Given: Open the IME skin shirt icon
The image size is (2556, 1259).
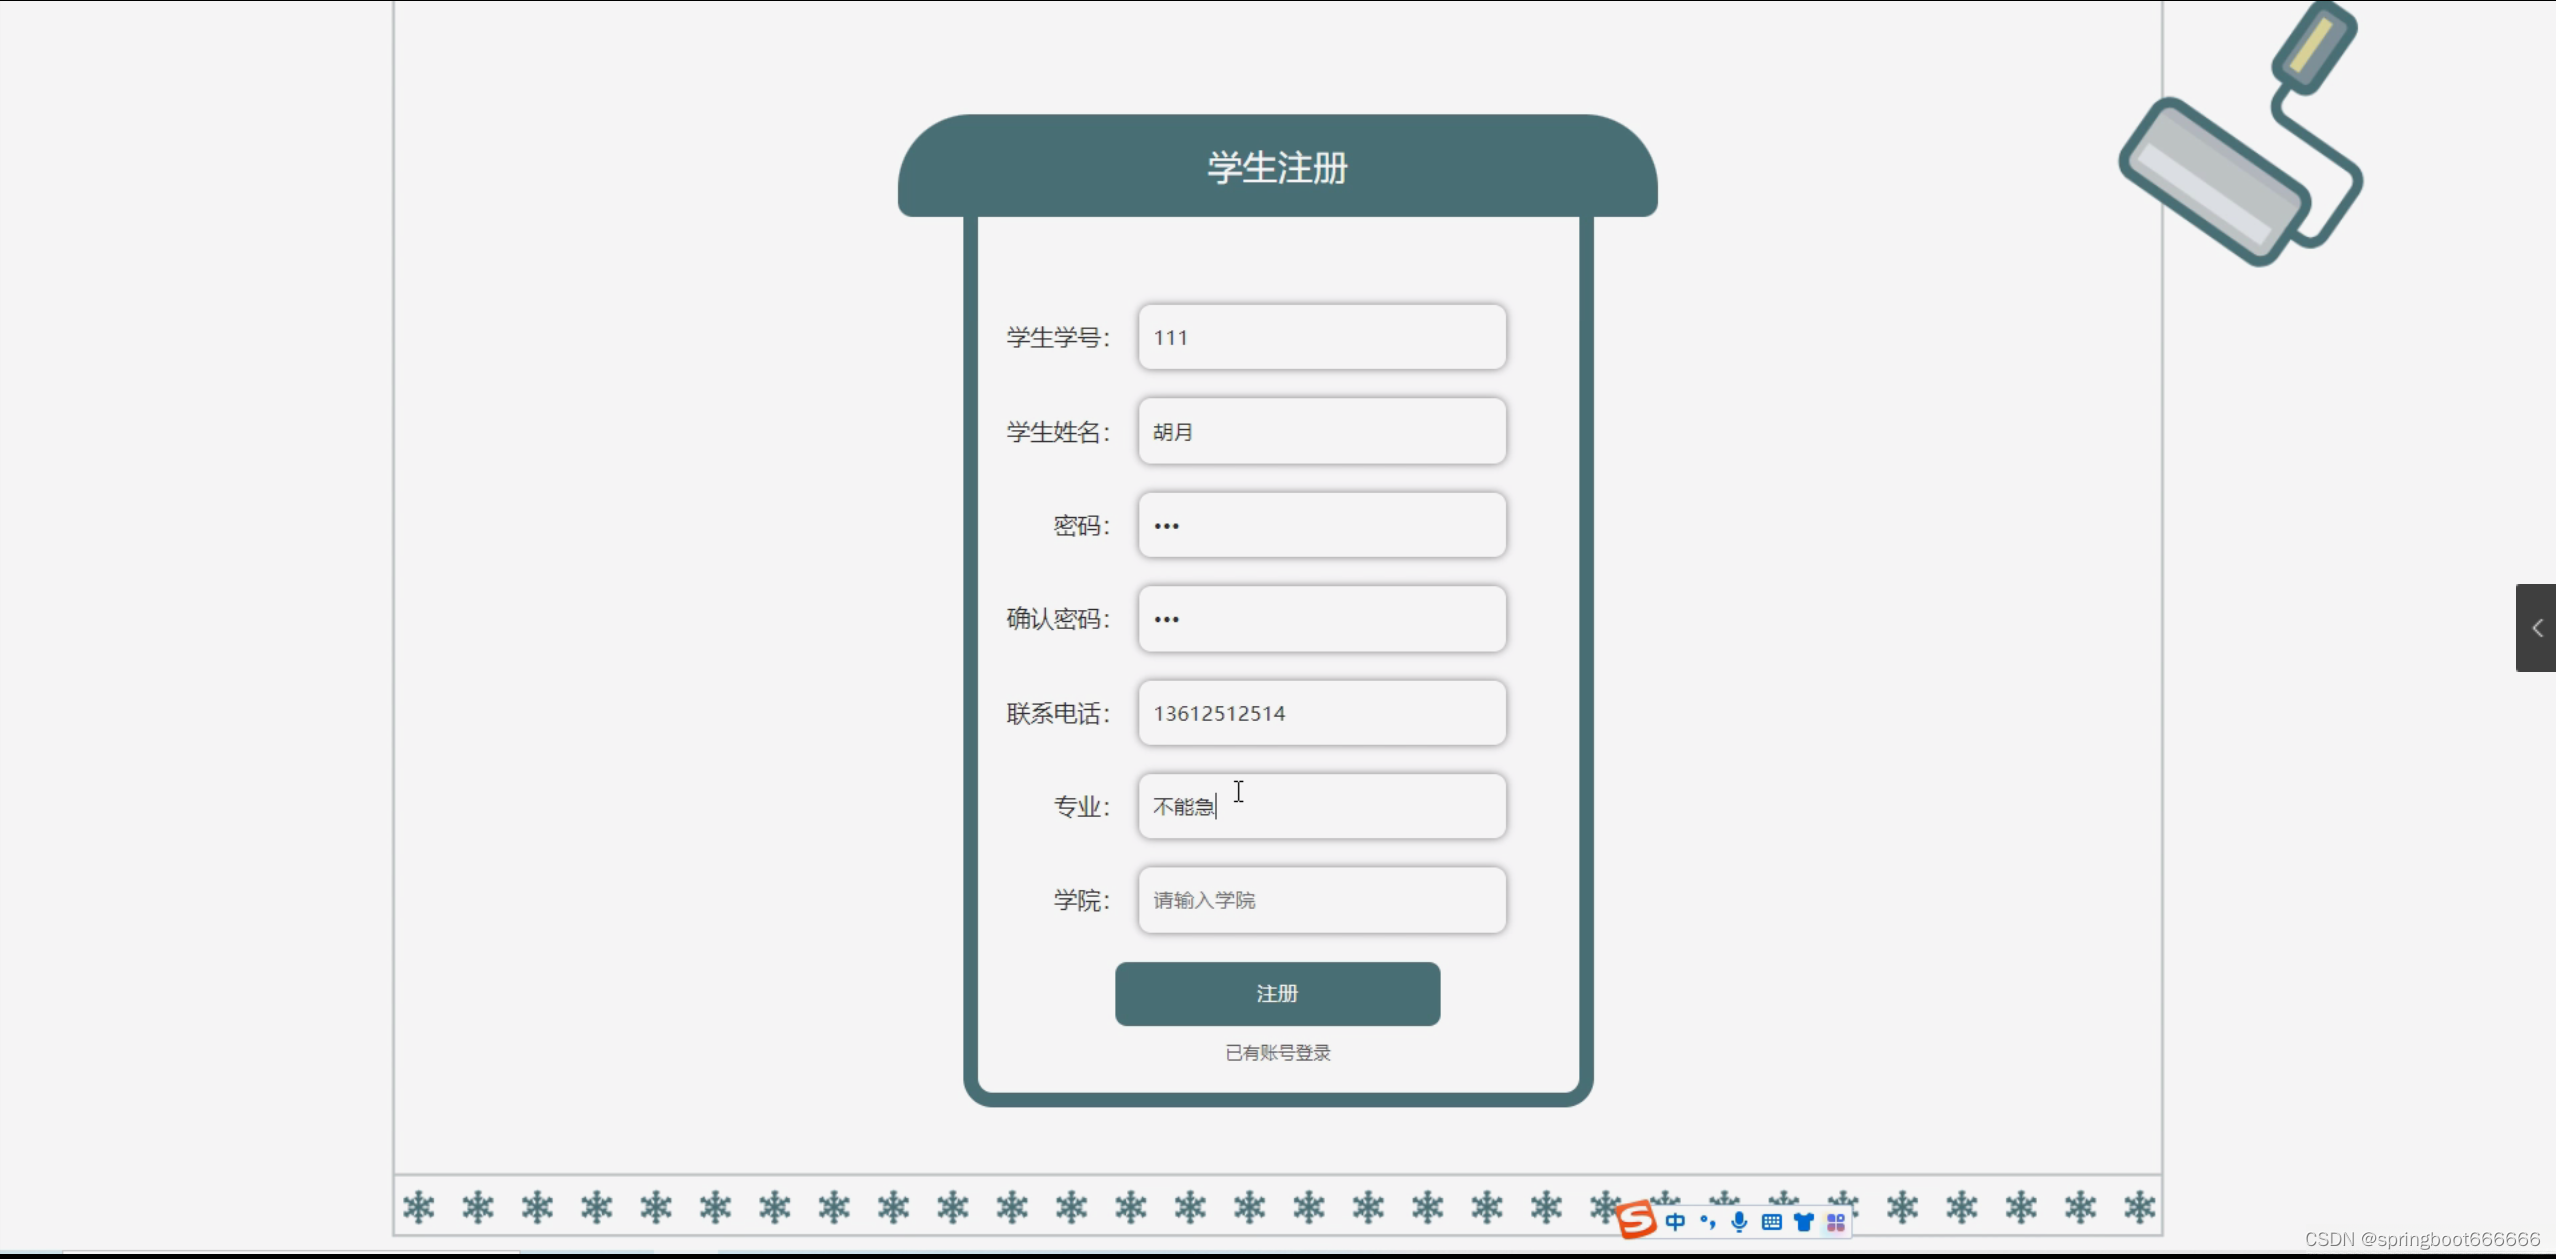Looking at the screenshot, I should (x=1804, y=1222).
